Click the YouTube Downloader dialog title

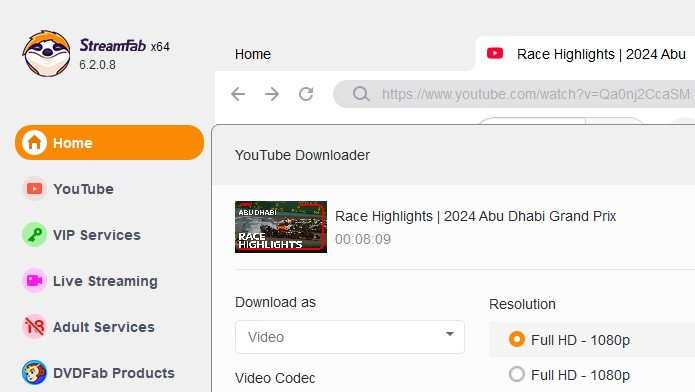coord(302,155)
